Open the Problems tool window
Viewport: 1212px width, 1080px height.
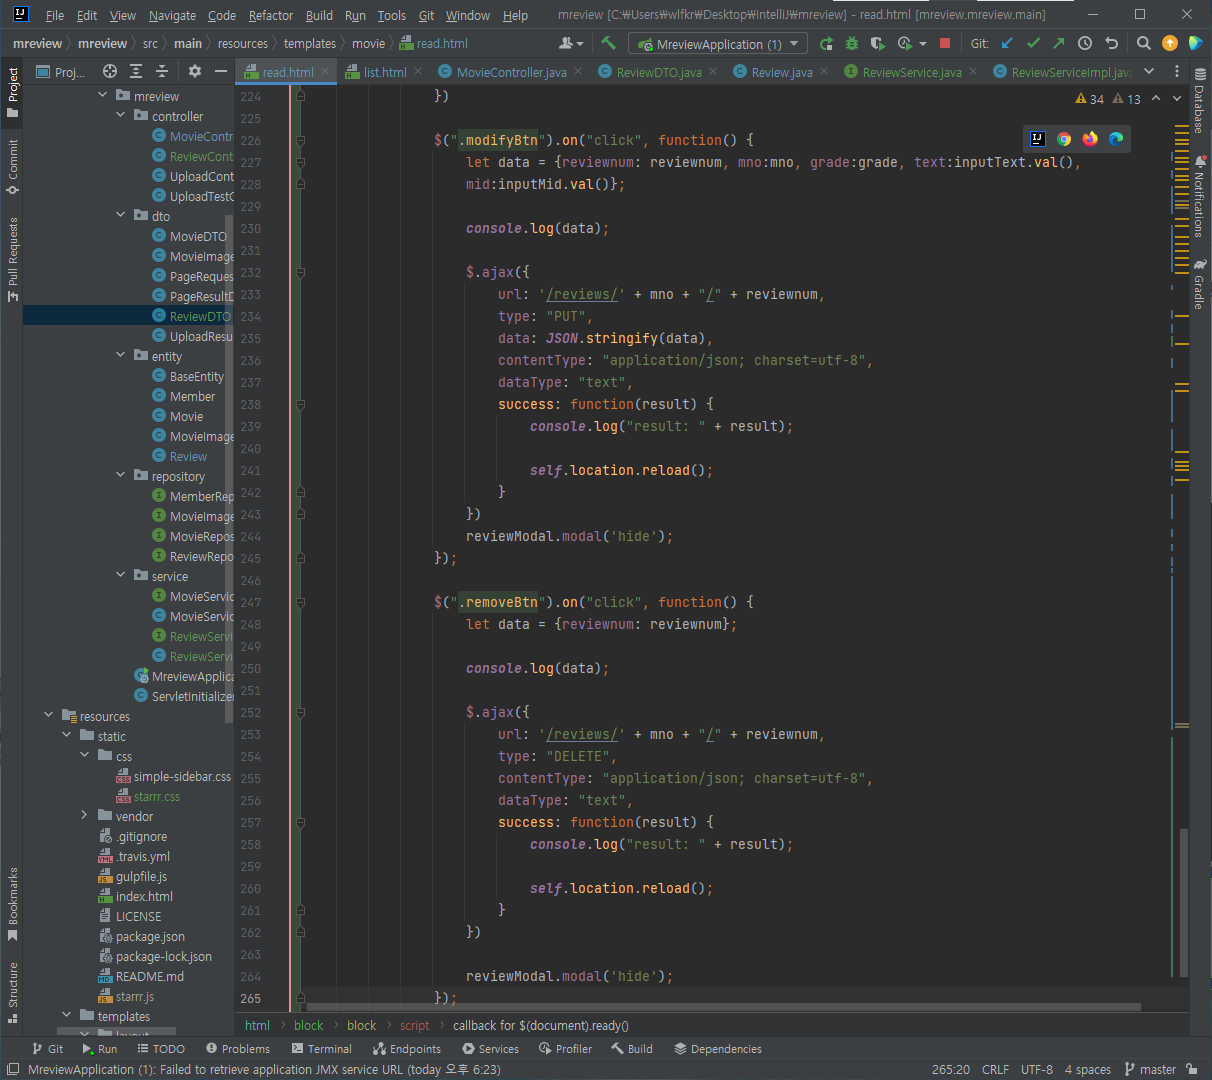coord(237,1049)
